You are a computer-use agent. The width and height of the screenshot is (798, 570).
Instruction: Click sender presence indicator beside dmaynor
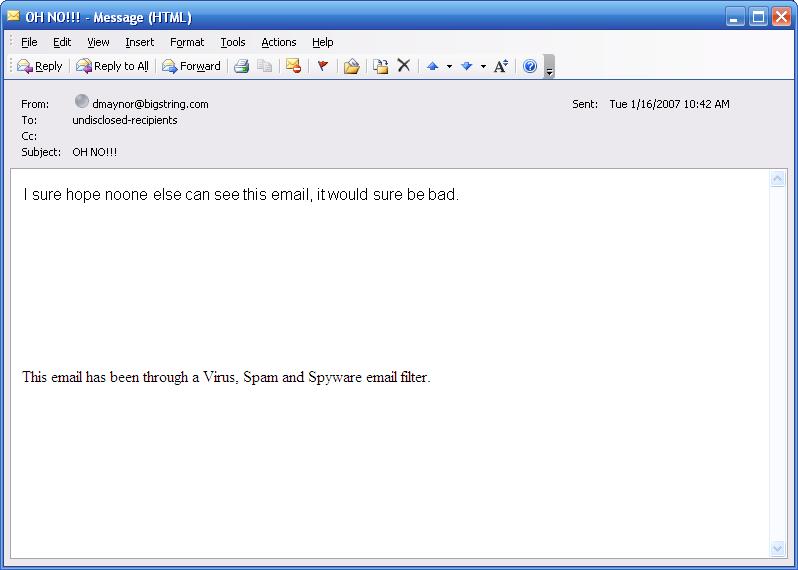pyautogui.click(x=81, y=101)
